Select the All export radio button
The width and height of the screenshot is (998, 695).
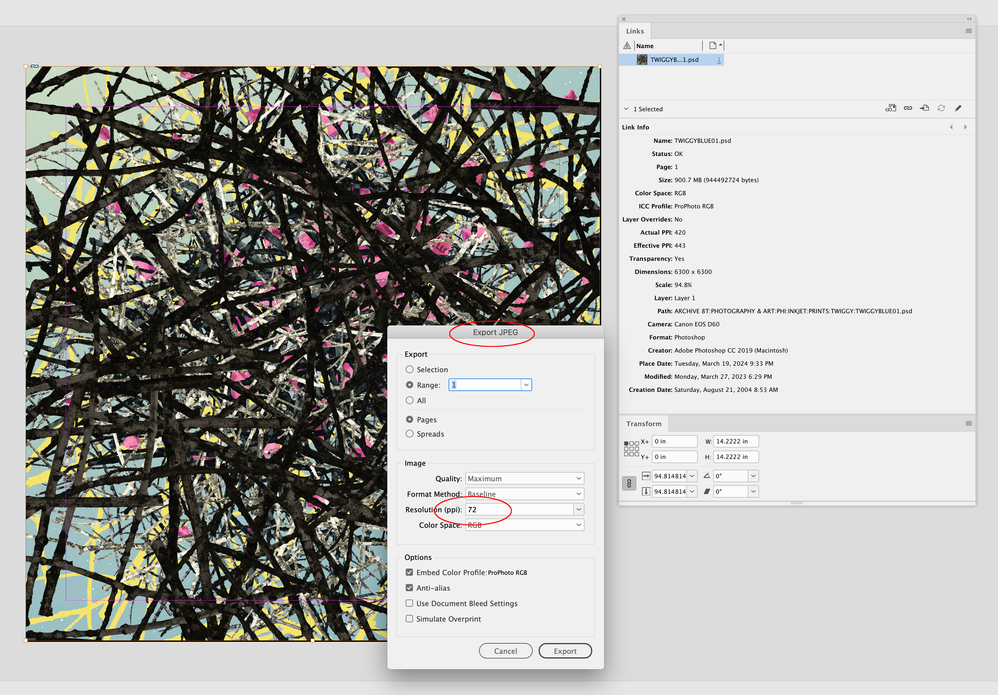tap(410, 400)
